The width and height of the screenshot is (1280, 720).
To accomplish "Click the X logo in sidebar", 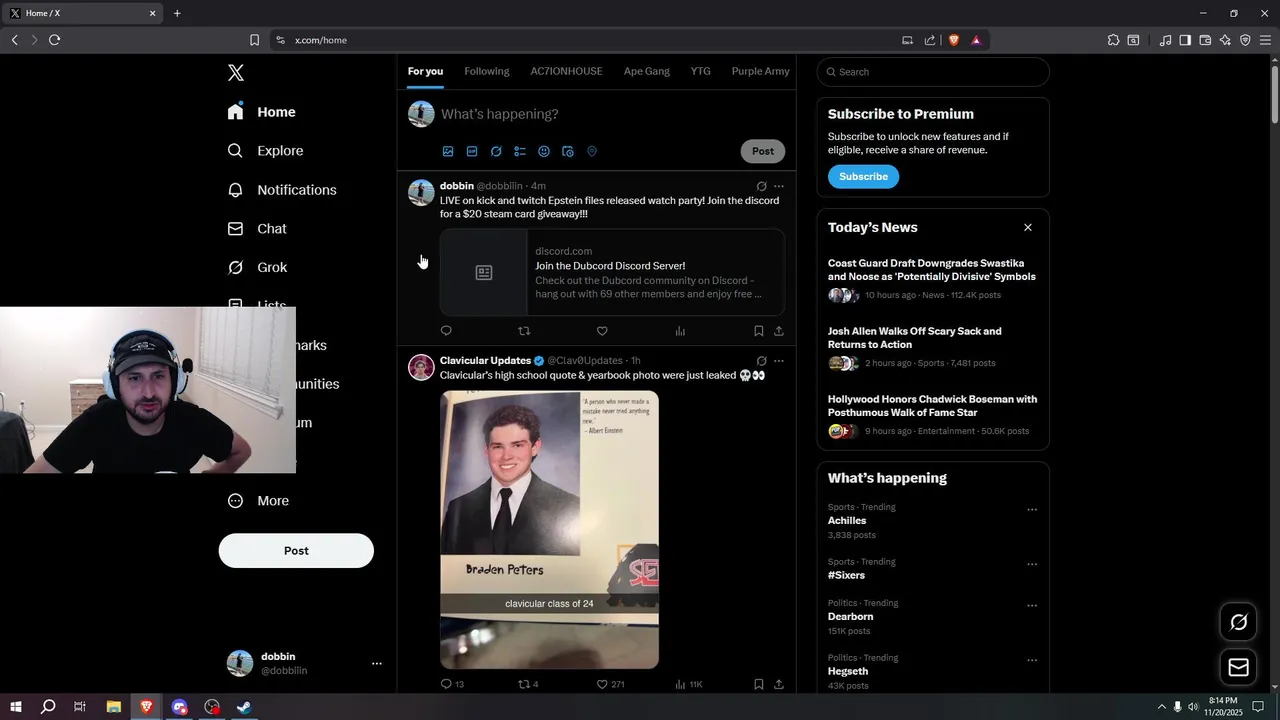I will tap(236, 73).
